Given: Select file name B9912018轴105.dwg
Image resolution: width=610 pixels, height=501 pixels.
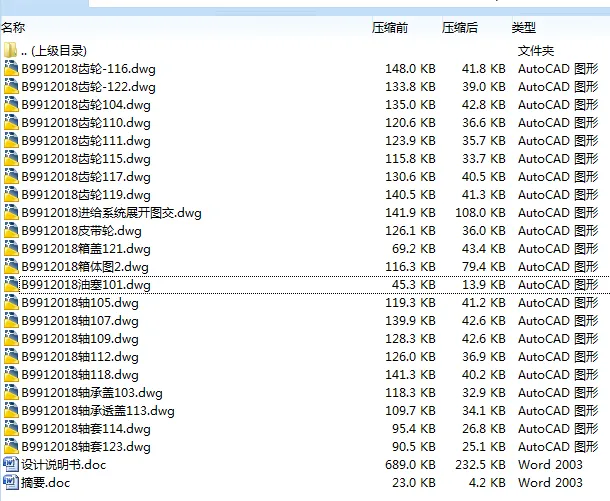Looking at the screenshot, I should point(80,303).
